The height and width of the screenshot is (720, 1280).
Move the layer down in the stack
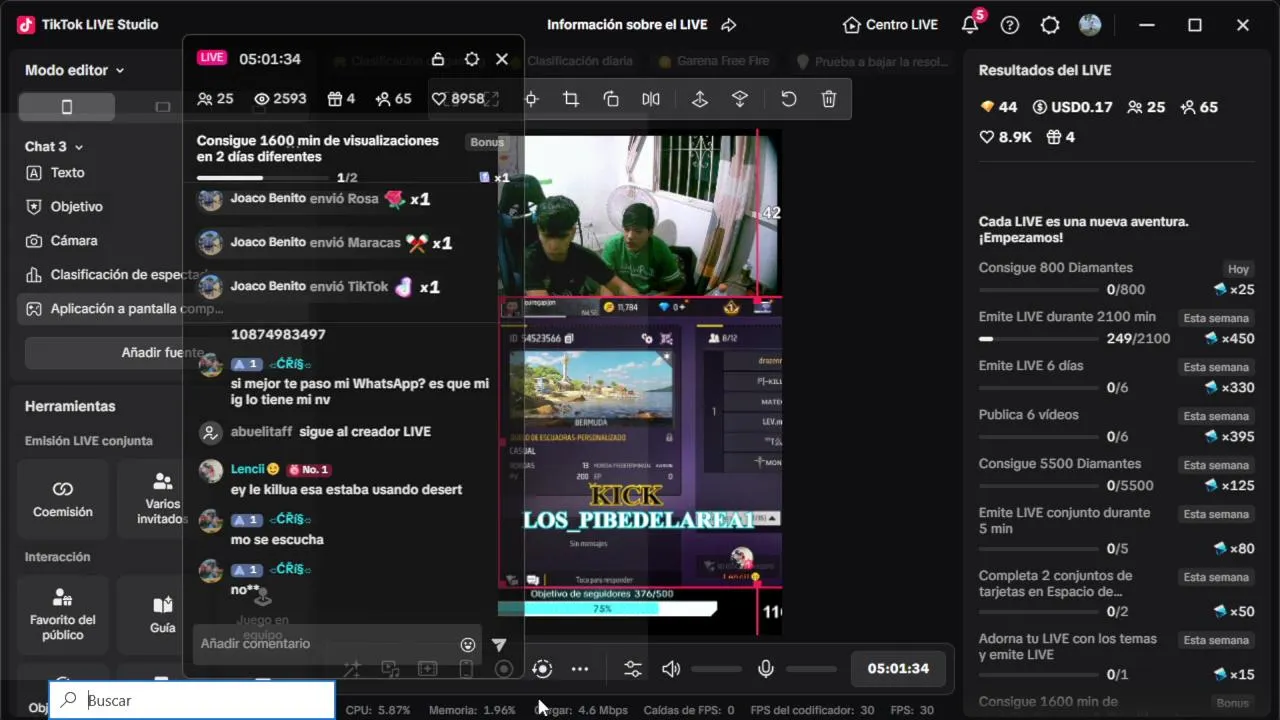pos(740,99)
